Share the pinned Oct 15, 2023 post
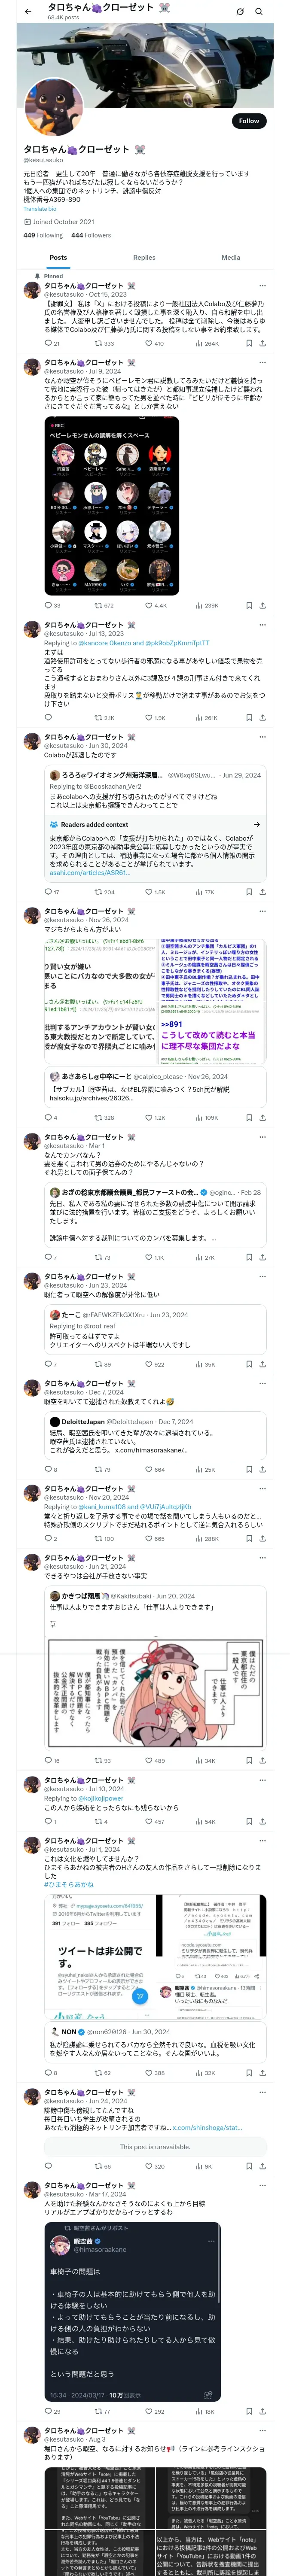Viewport: 290px width, 2576px height. coord(262,343)
